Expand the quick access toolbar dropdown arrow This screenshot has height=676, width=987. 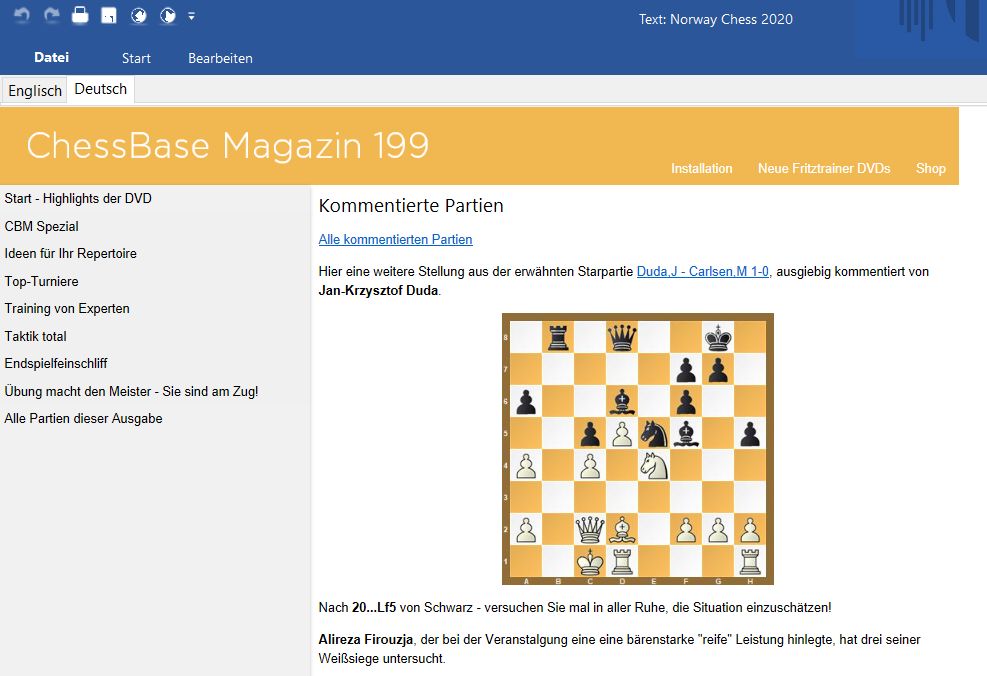pos(191,16)
